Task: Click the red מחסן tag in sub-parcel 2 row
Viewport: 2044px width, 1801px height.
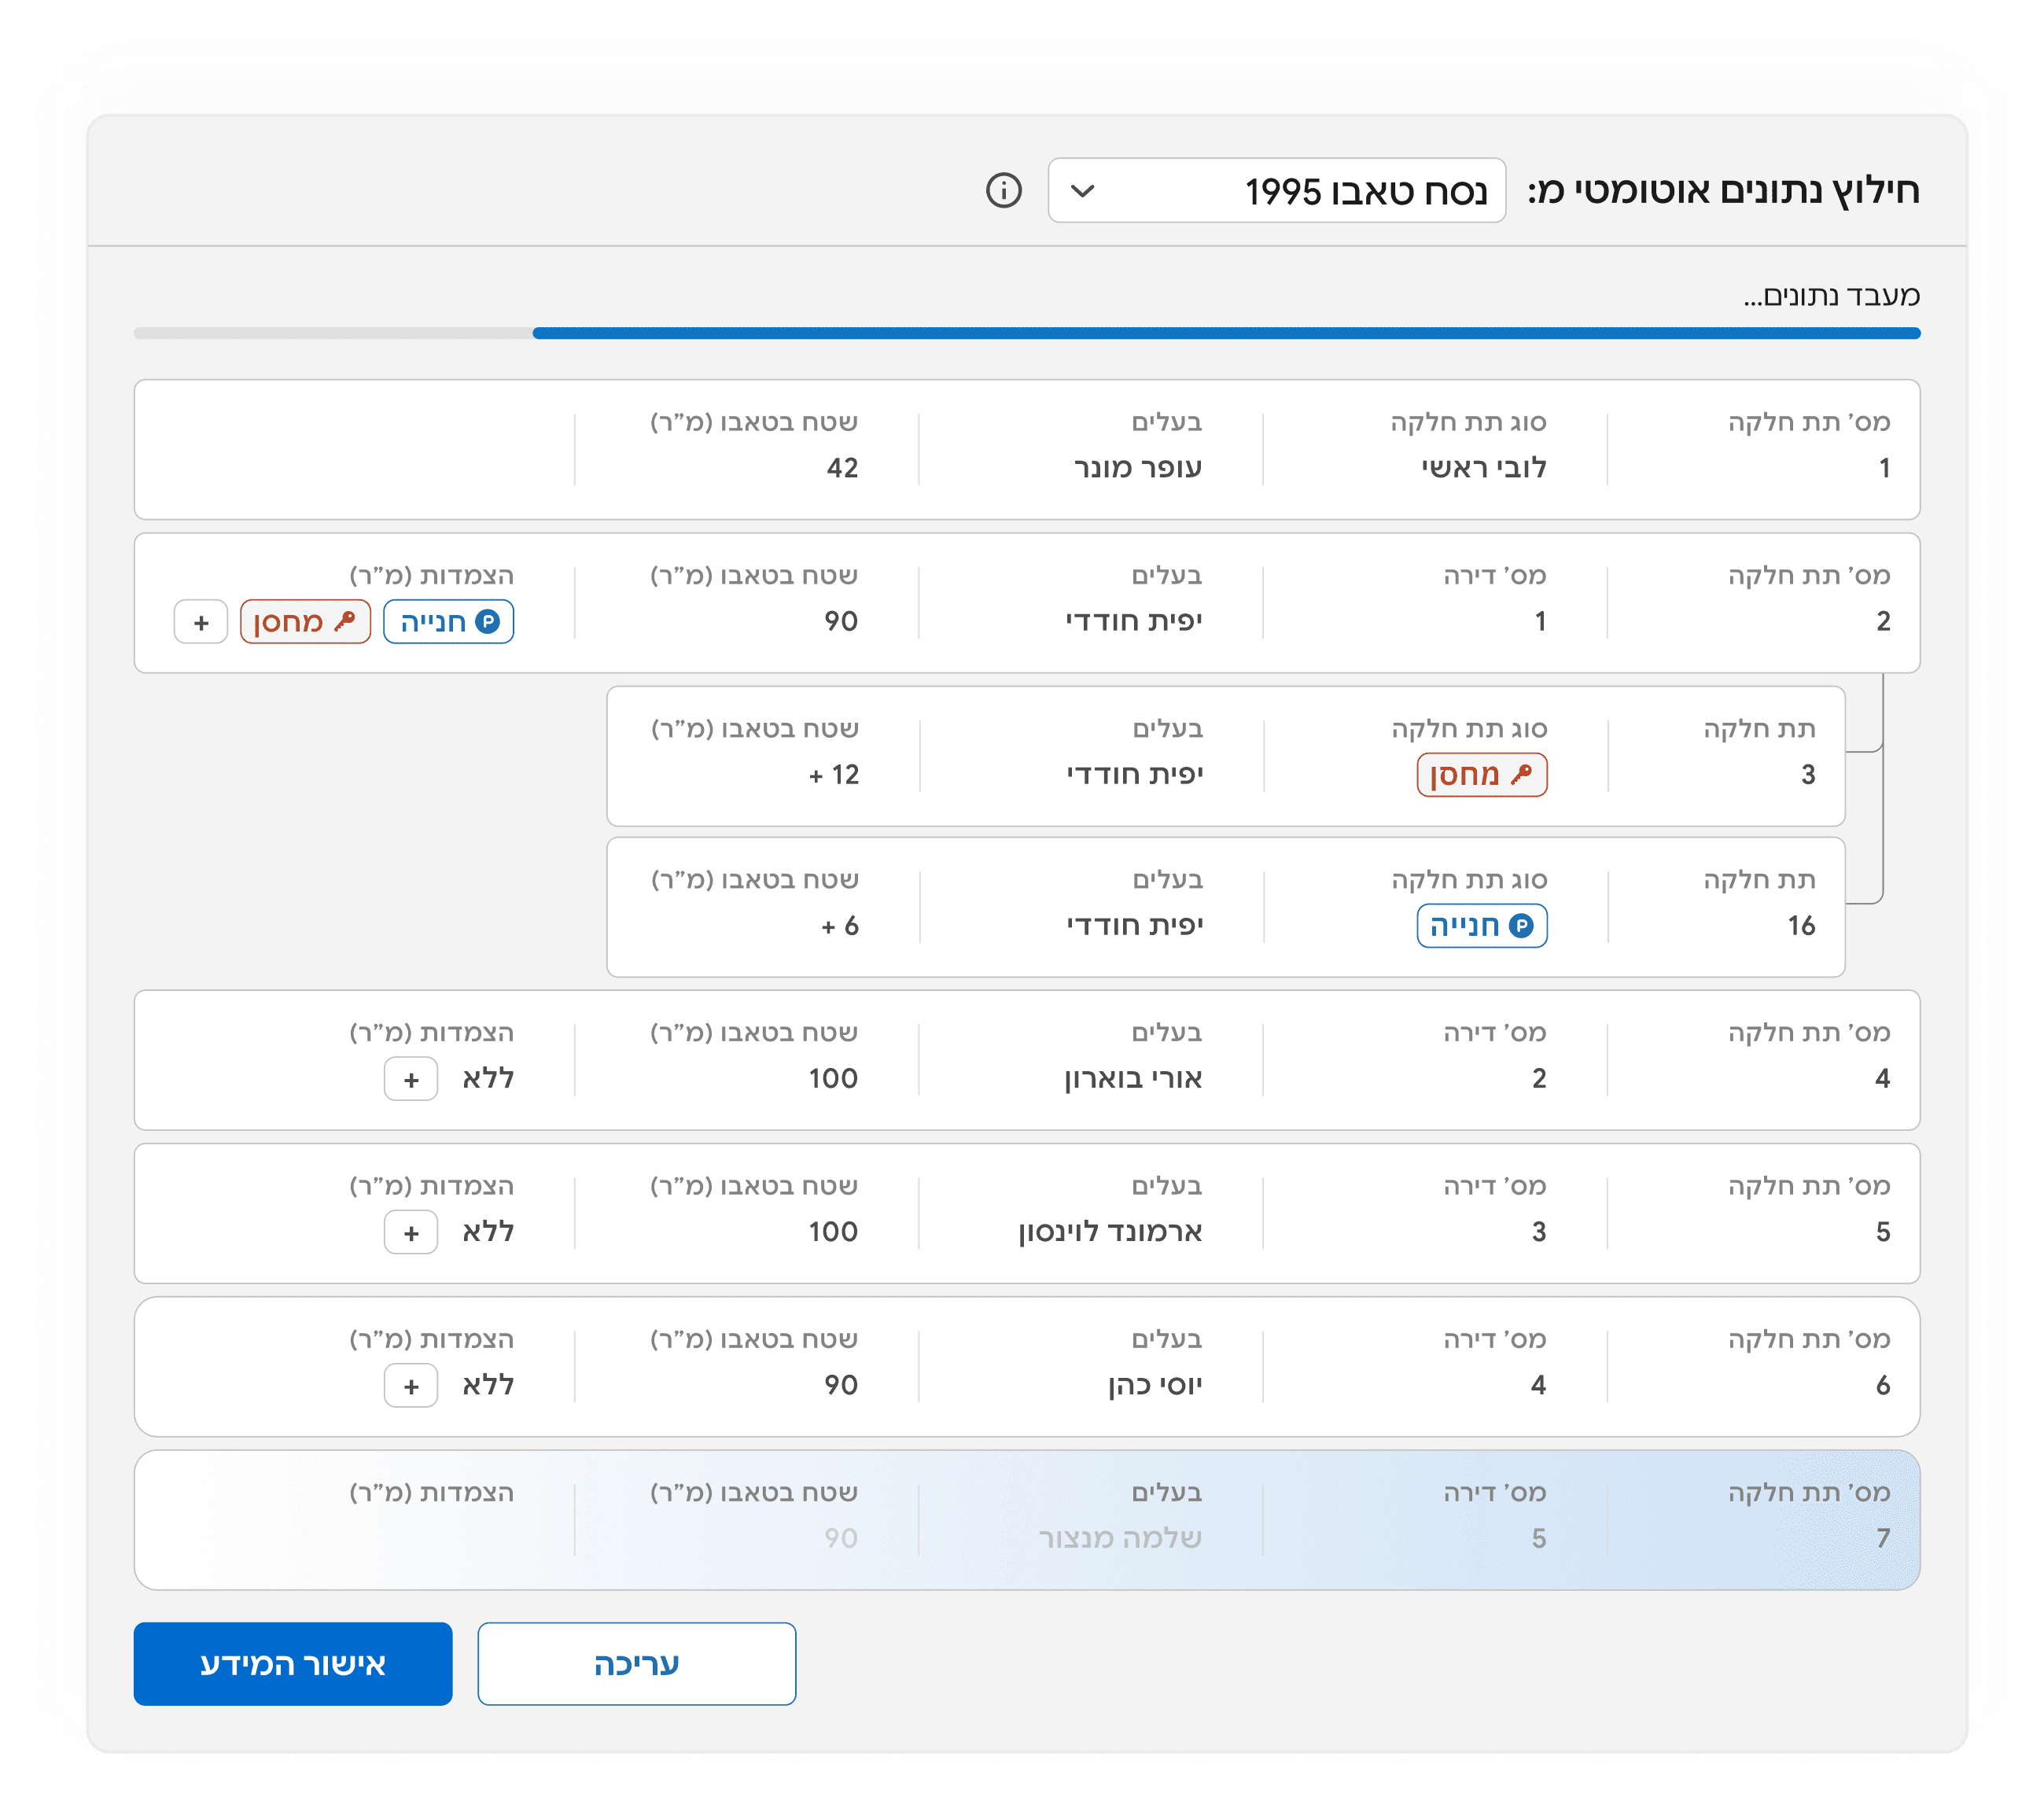Action: [305, 621]
